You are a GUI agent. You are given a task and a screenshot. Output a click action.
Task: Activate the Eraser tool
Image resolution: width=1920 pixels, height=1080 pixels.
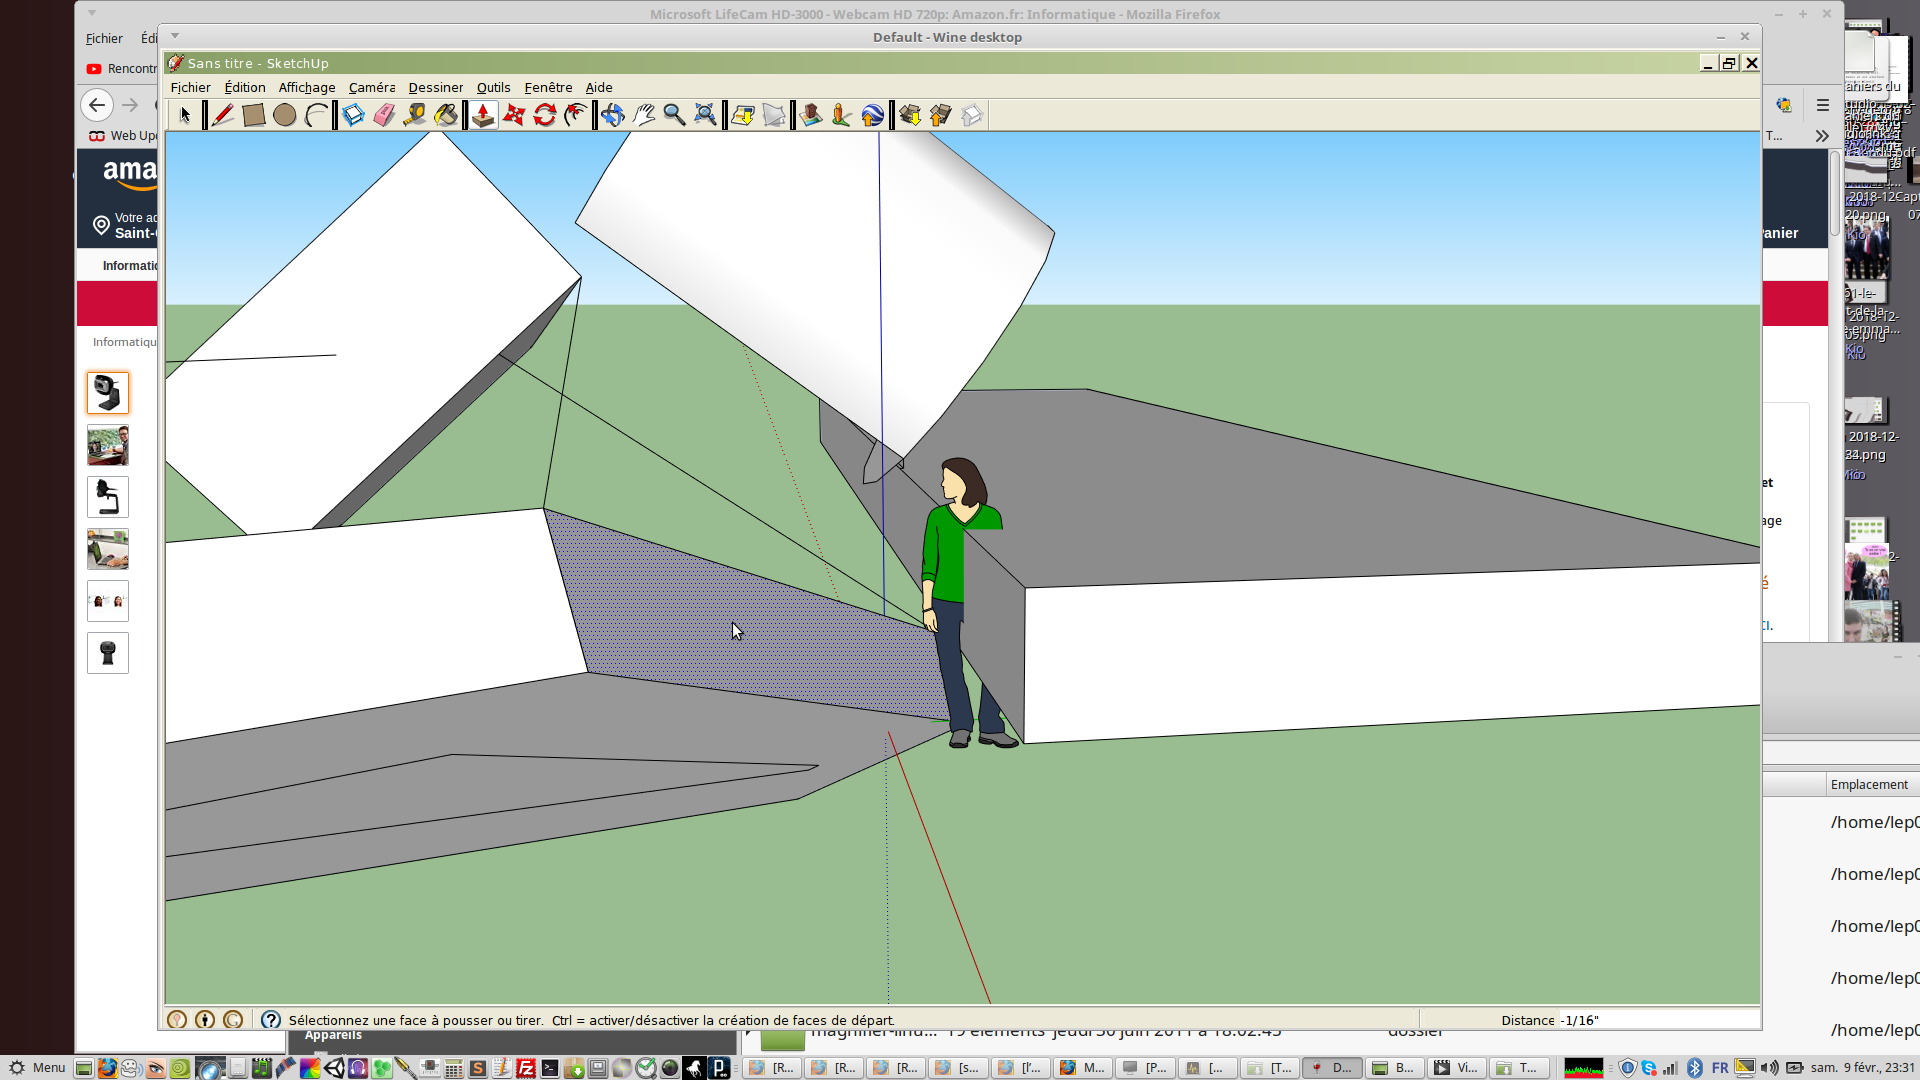click(x=384, y=115)
